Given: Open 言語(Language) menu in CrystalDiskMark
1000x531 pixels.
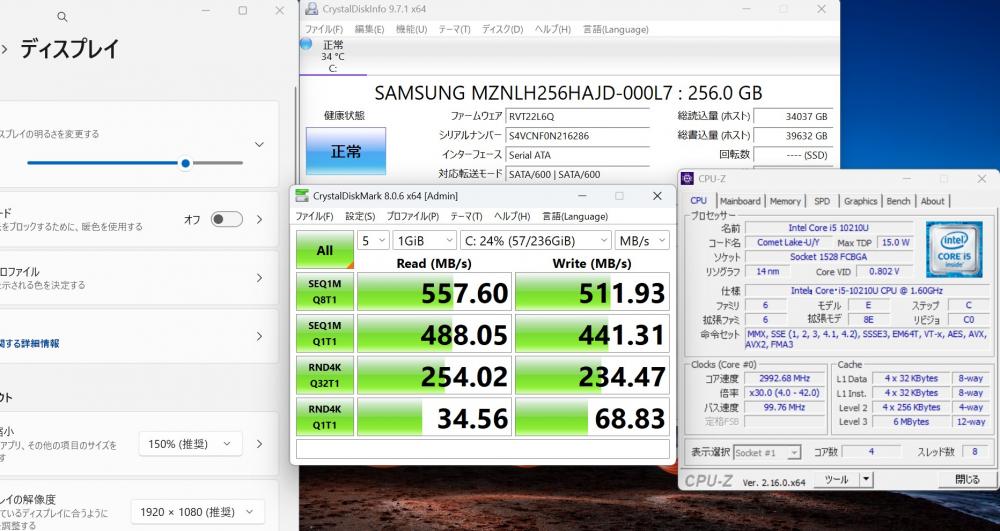Looking at the screenshot, I should point(575,216).
